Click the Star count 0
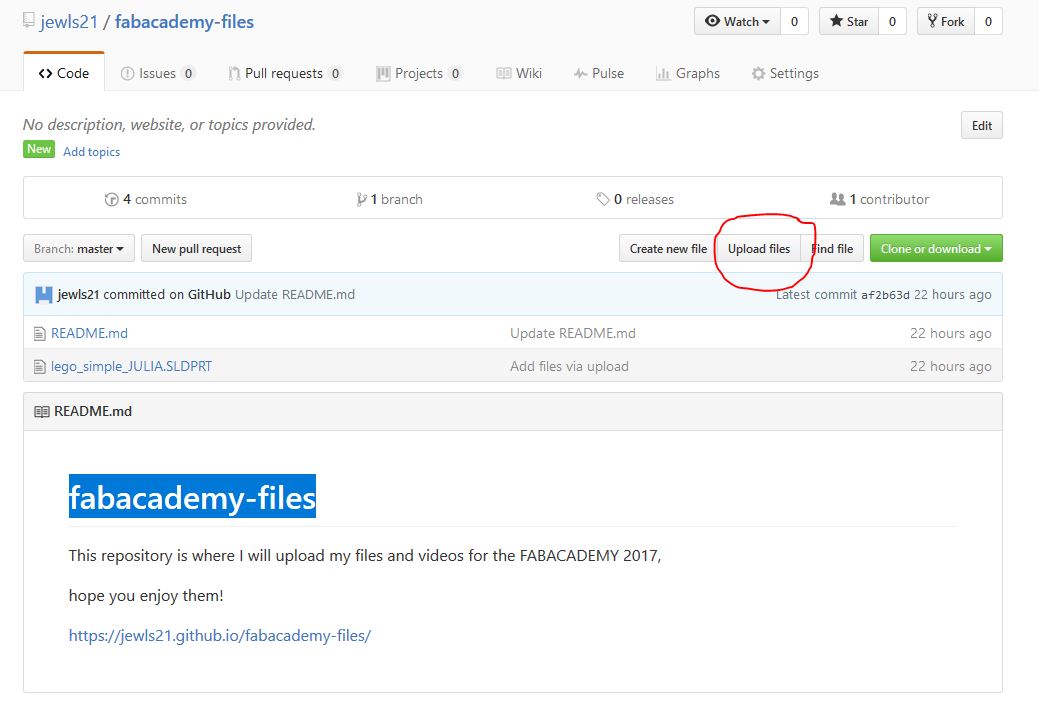Image resolution: width=1039 pixels, height=710 pixels. point(893,21)
